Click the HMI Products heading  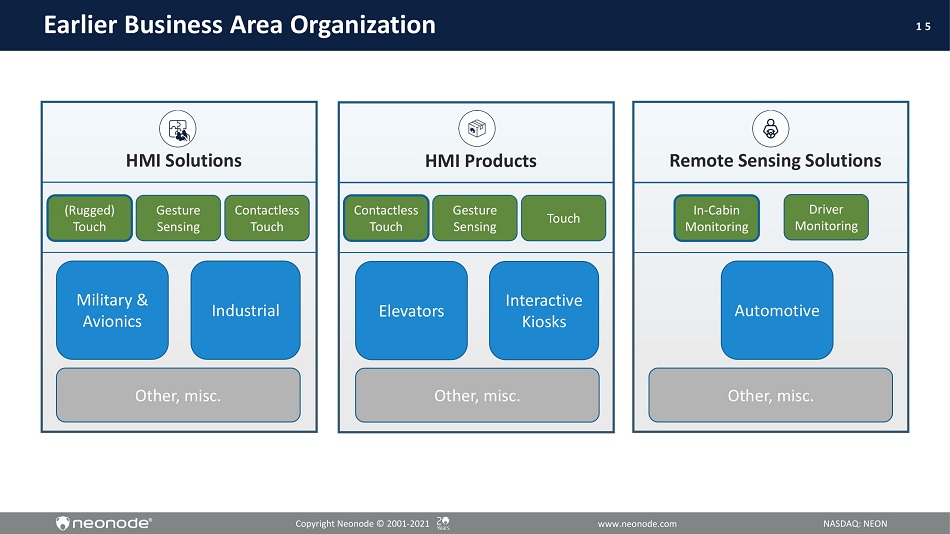click(480, 161)
